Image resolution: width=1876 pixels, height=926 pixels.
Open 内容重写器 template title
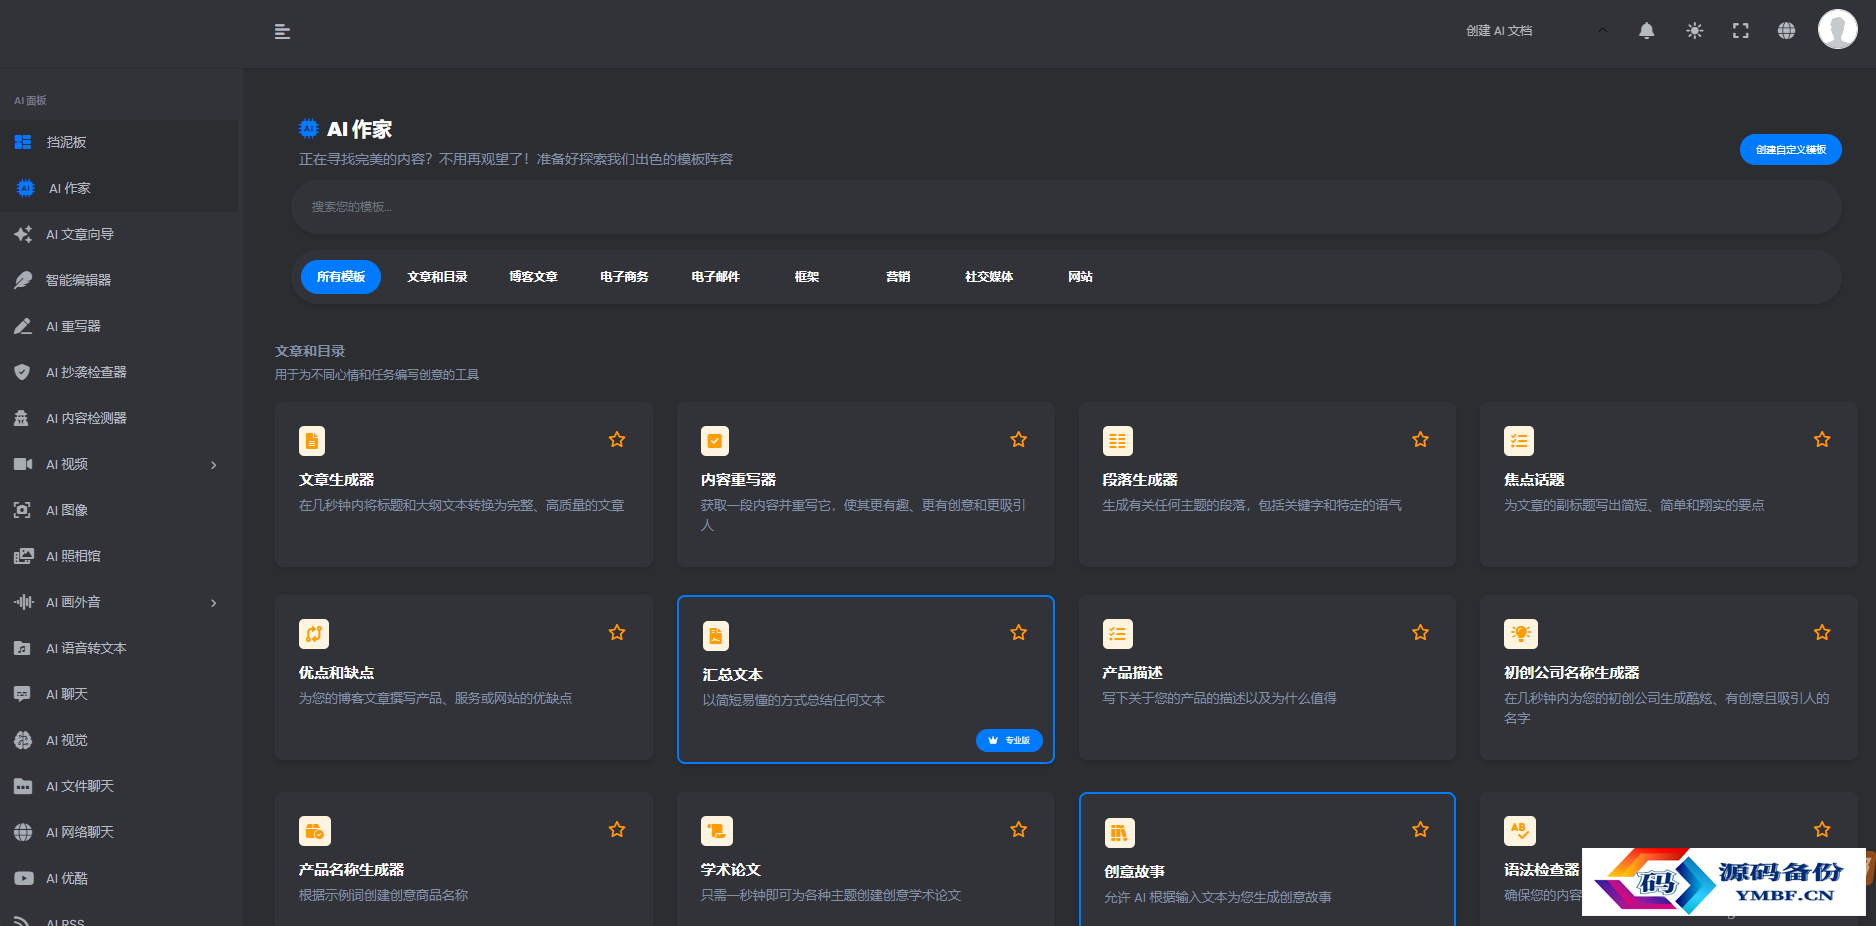pyautogui.click(x=739, y=480)
